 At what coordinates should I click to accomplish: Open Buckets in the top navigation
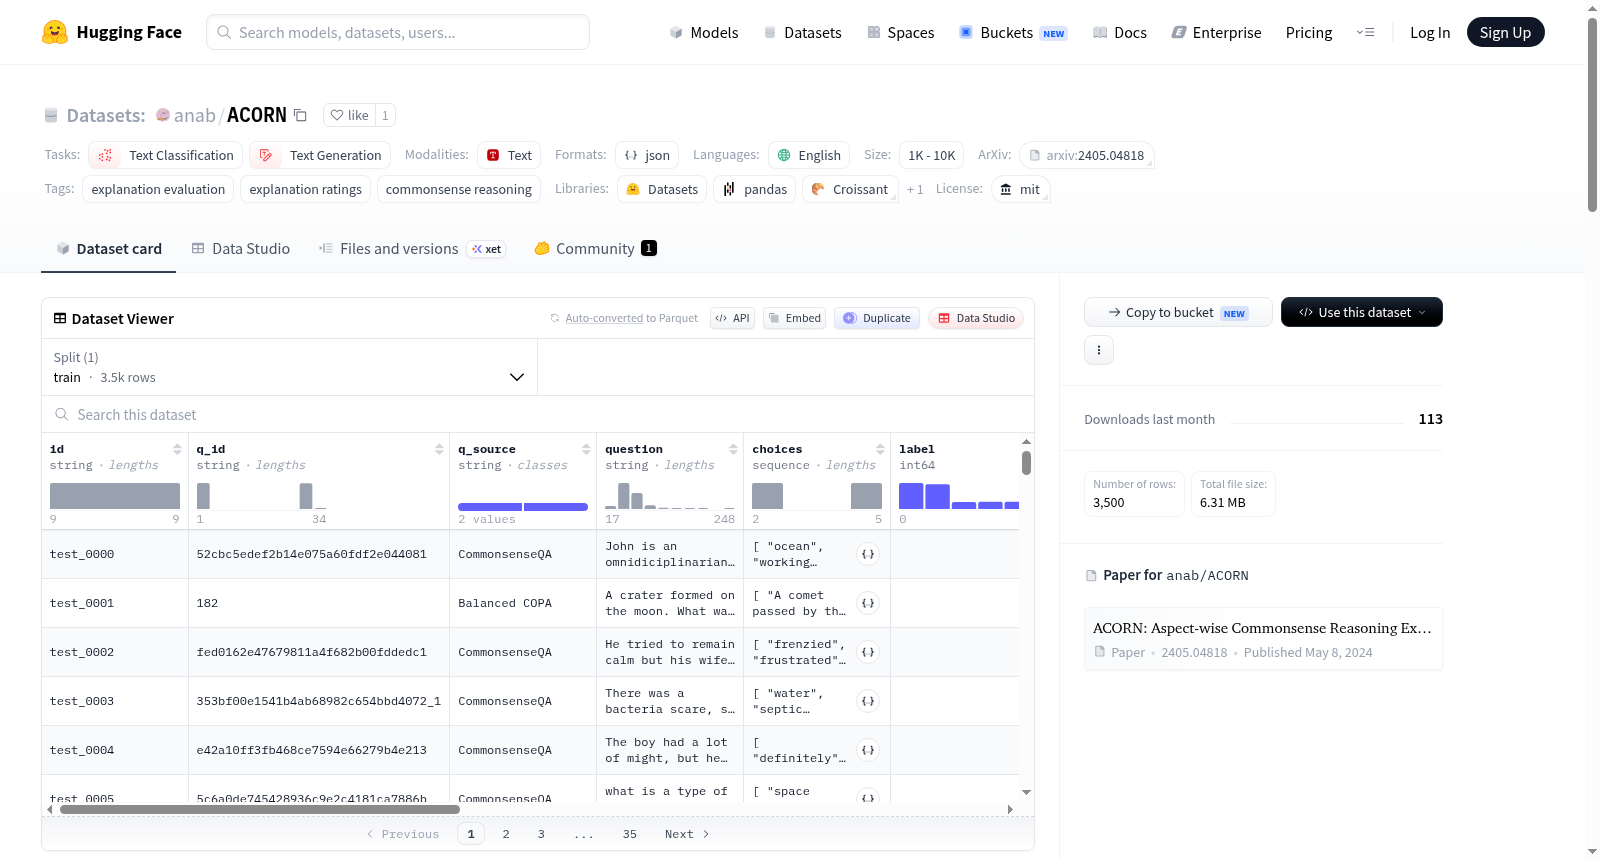tap(1013, 32)
